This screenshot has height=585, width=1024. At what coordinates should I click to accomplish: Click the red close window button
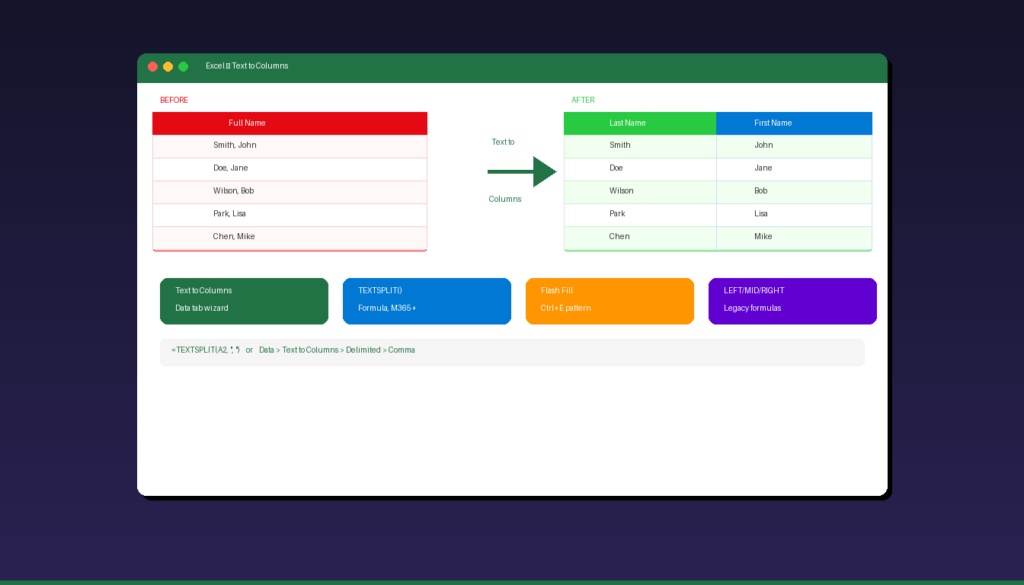pos(153,66)
